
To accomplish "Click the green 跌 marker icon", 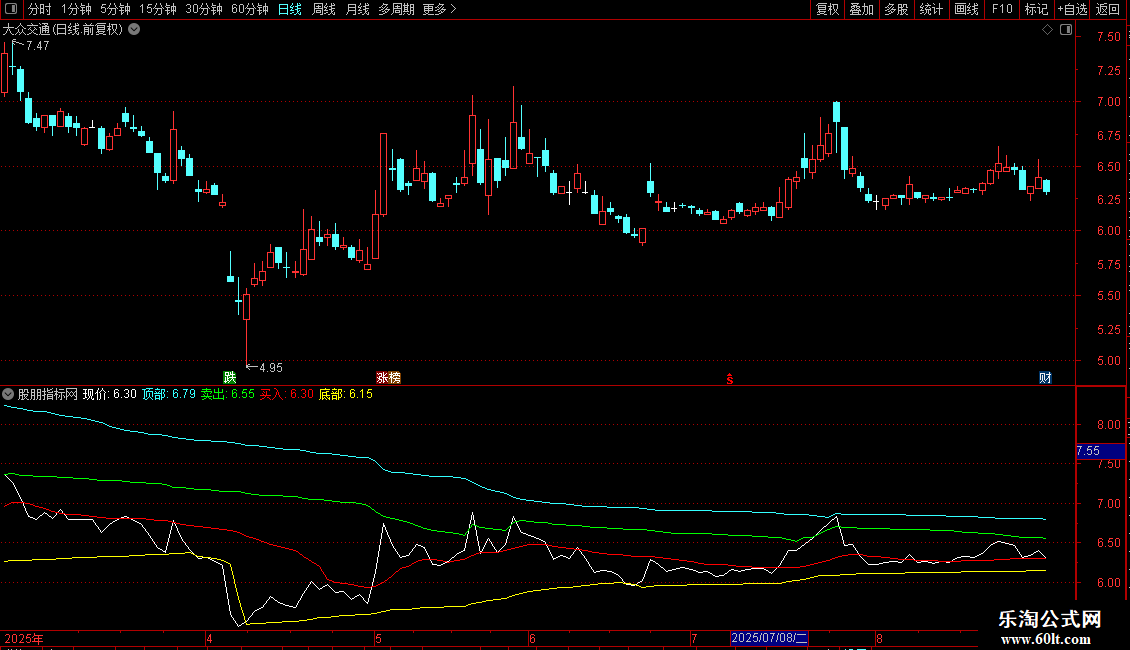I will click(230, 378).
